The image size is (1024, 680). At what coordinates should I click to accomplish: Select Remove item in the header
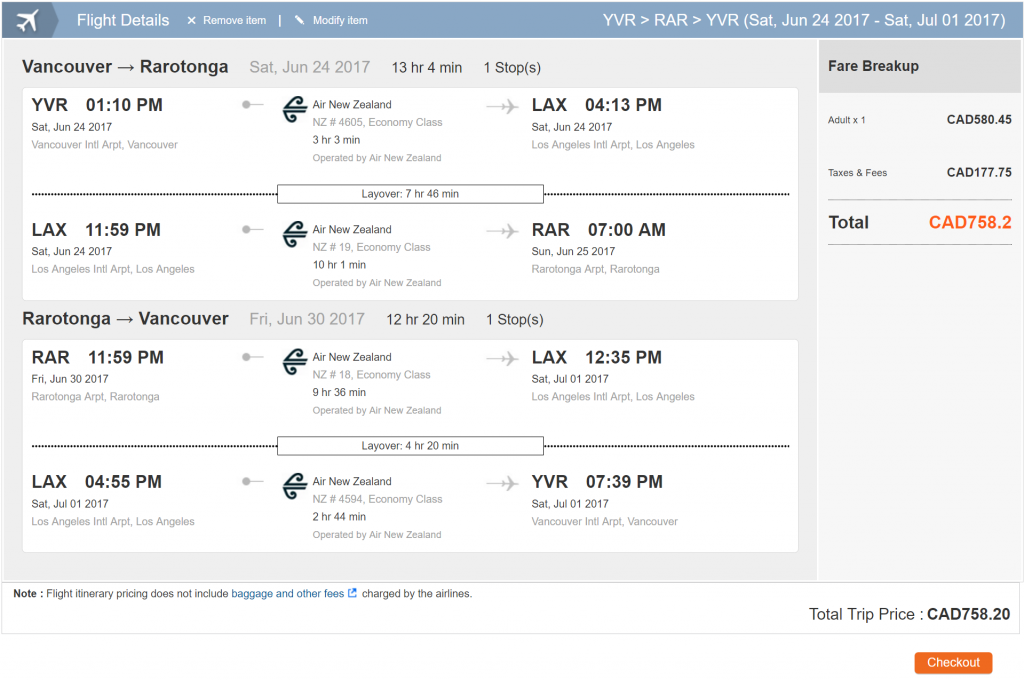coord(234,21)
